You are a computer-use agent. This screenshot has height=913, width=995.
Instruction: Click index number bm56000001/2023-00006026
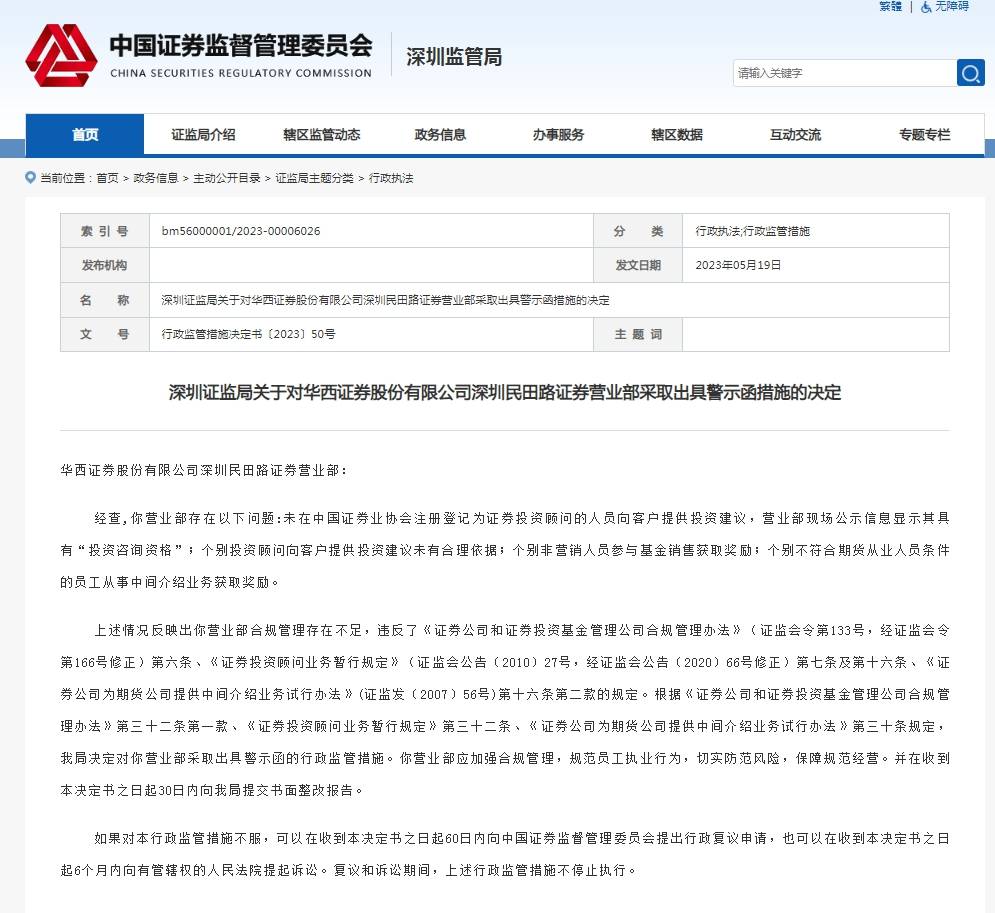pyautogui.click(x=241, y=231)
